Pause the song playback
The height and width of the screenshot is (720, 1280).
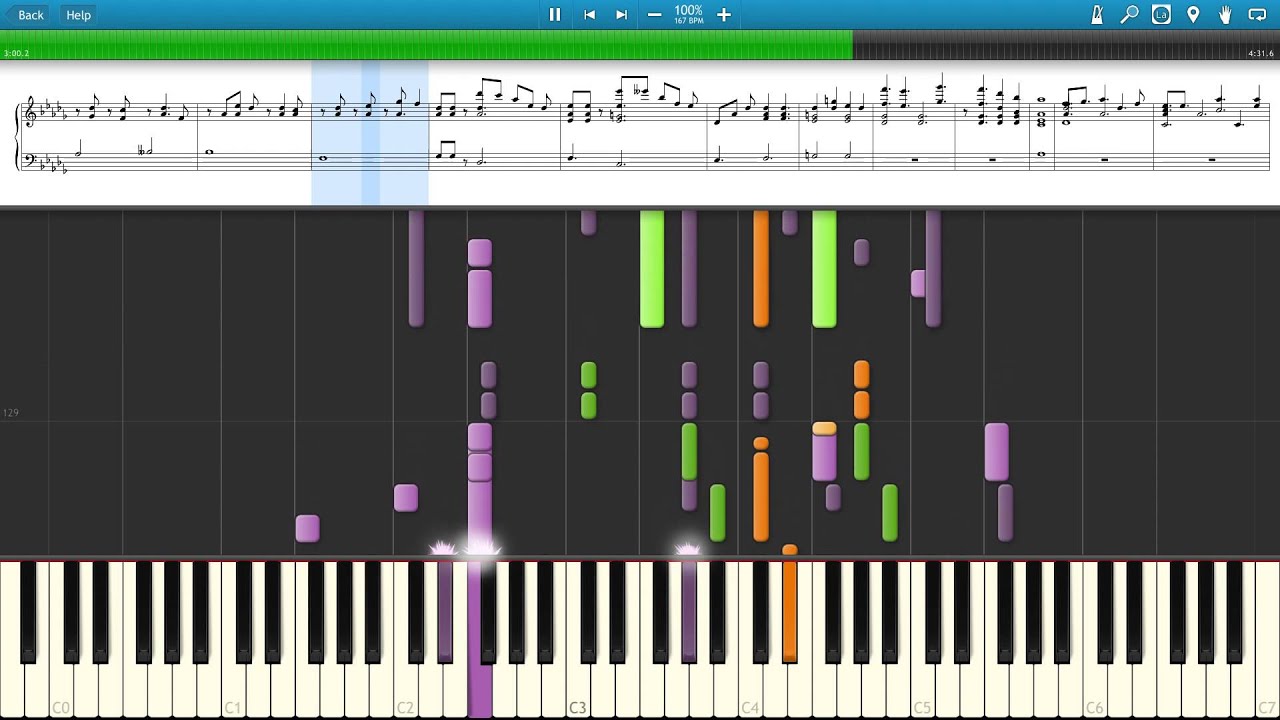[x=555, y=15]
